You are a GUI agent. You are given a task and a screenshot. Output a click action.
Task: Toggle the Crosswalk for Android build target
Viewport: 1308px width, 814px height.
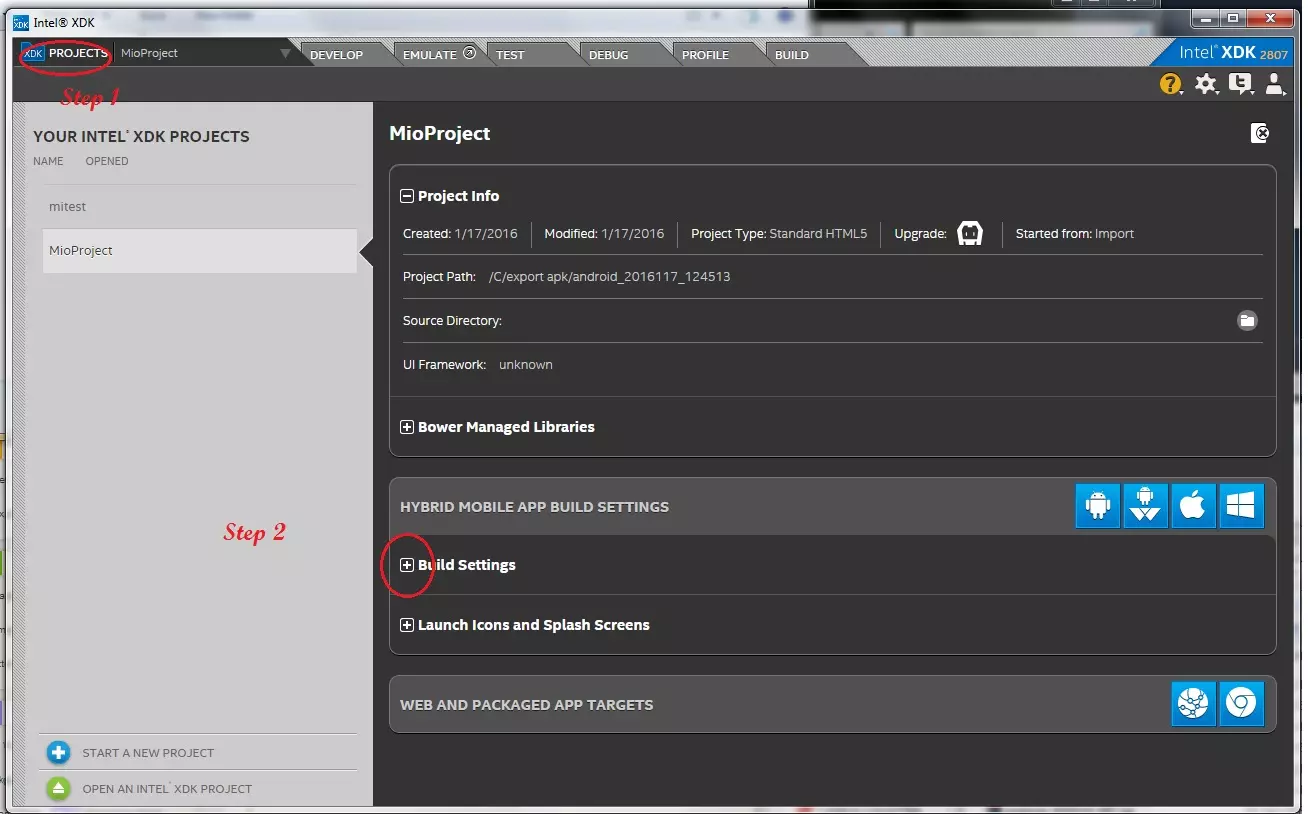point(1146,506)
